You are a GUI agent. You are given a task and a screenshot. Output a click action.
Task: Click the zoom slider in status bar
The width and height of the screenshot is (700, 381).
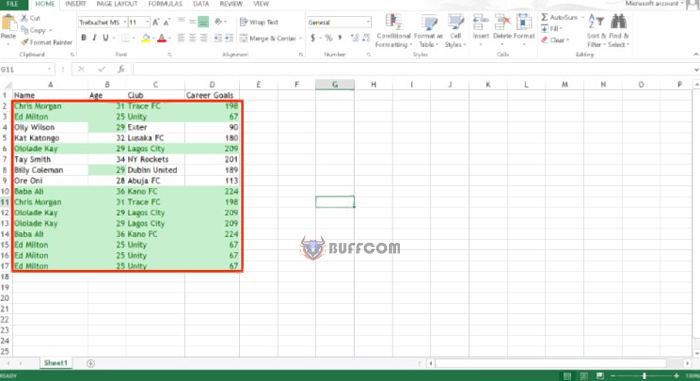click(644, 376)
